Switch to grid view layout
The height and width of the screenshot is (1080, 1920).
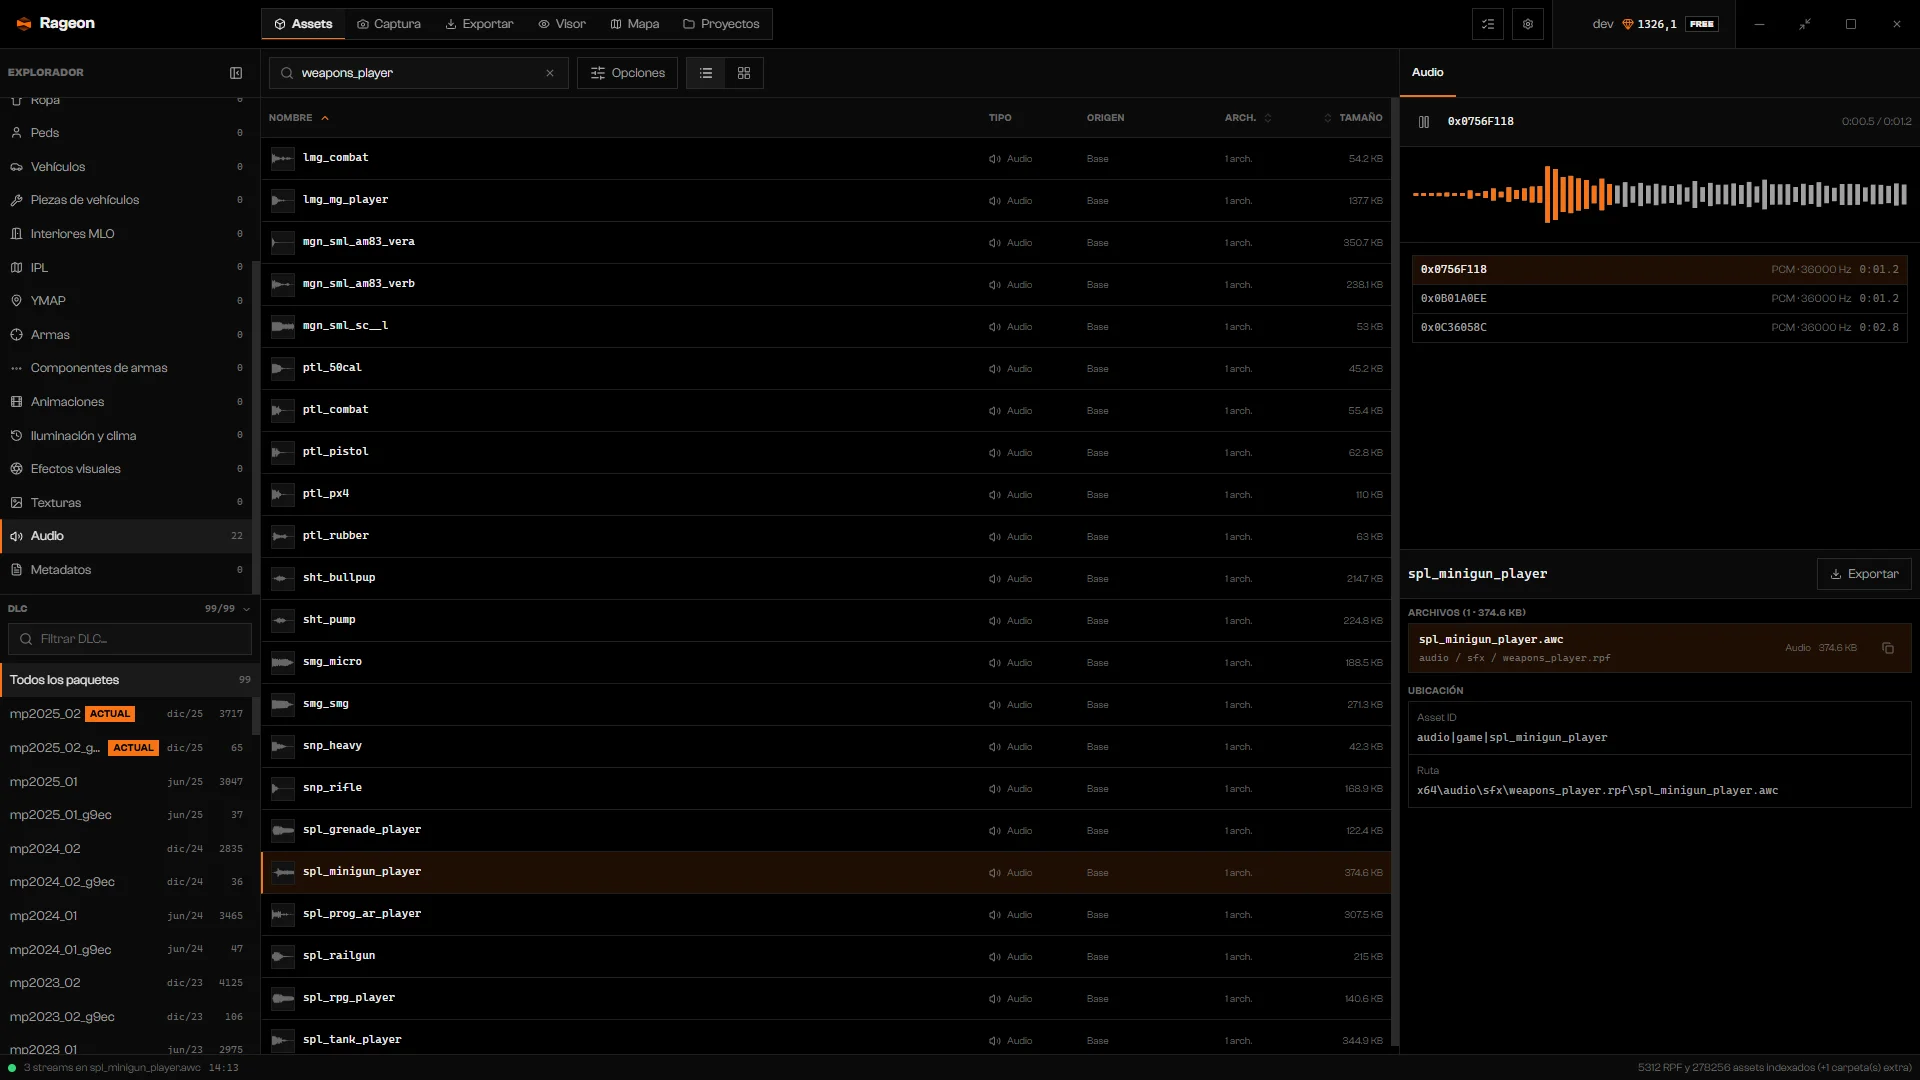pos(744,73)
